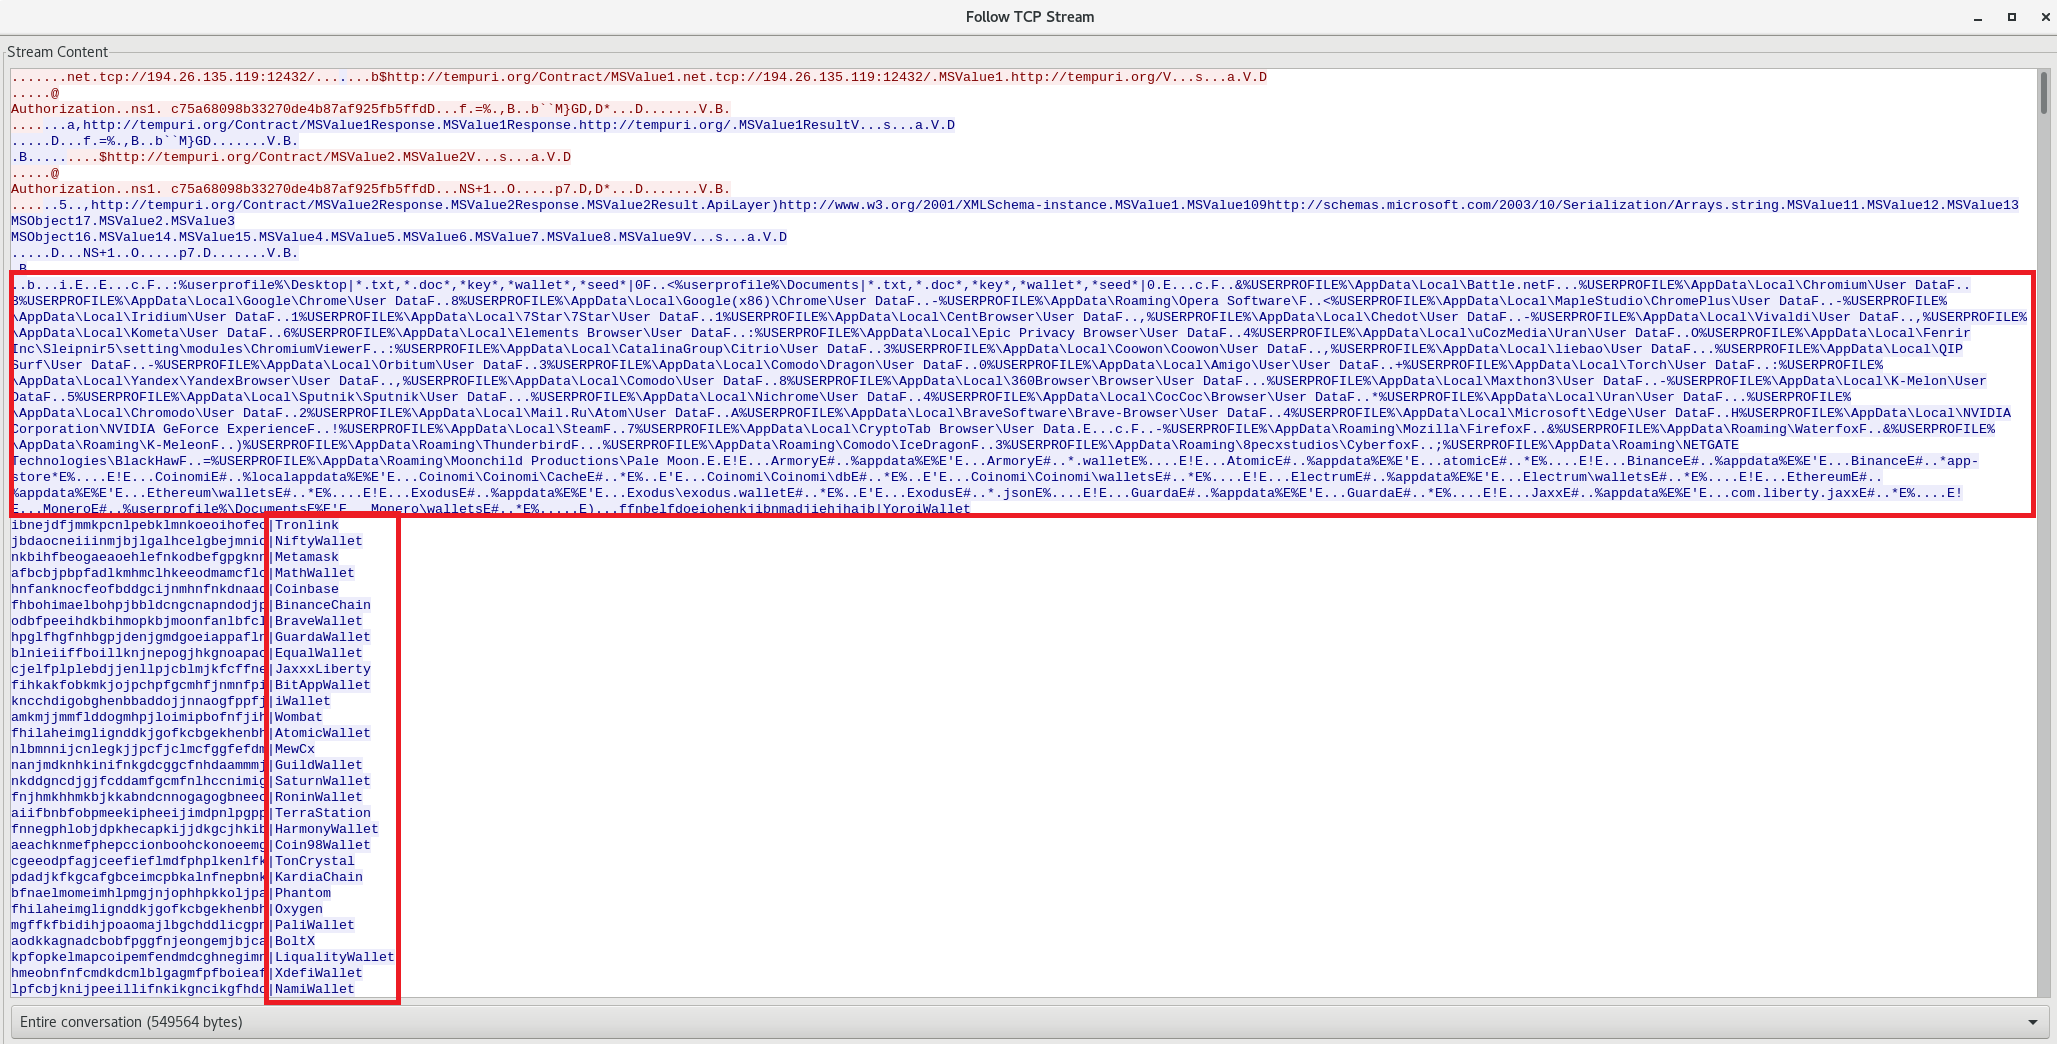Click the KardiaChain entry
The image size is (2057, 1044).
pyautogui.click(x=318, y=877)
